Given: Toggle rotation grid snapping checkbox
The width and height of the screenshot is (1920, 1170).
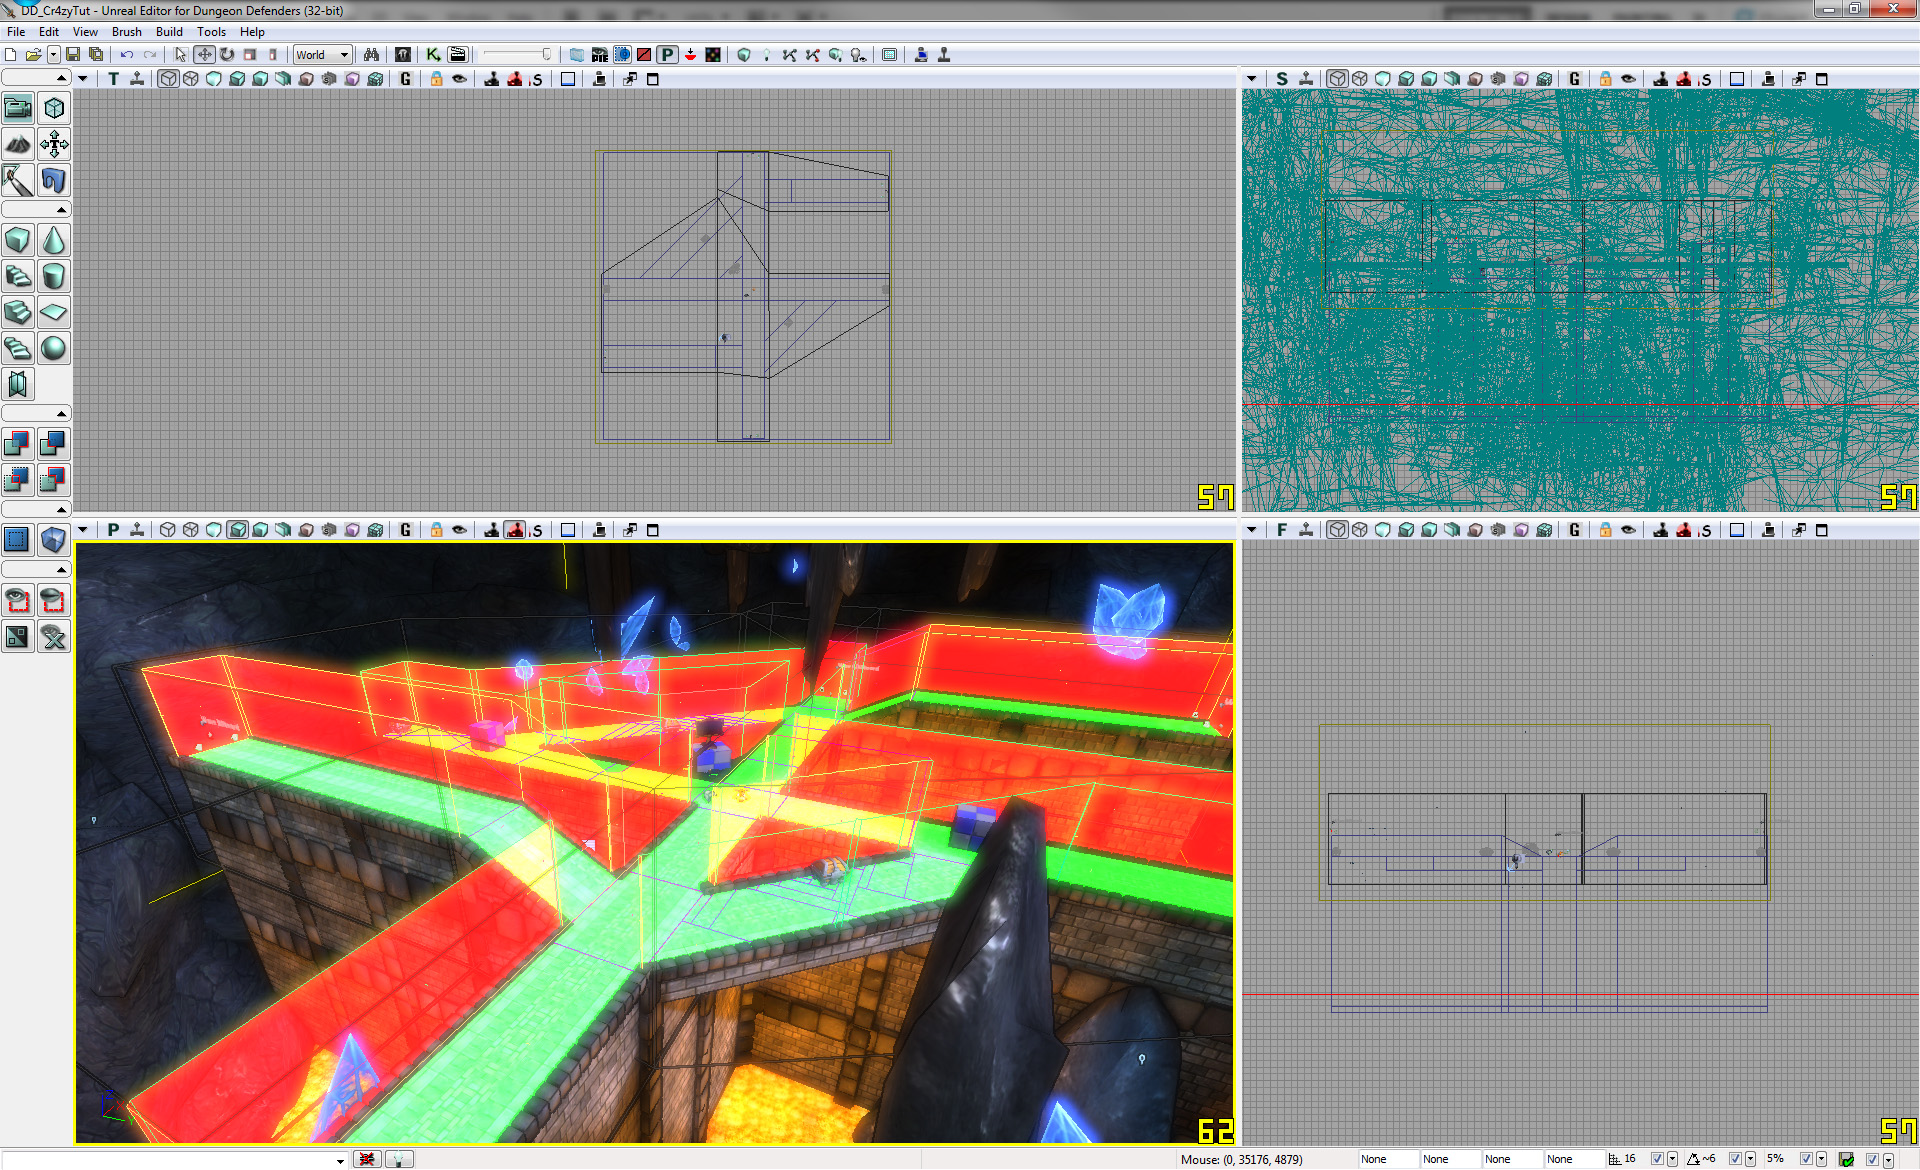Looking at the screenshot, I should click(x=1735, y=1159).
